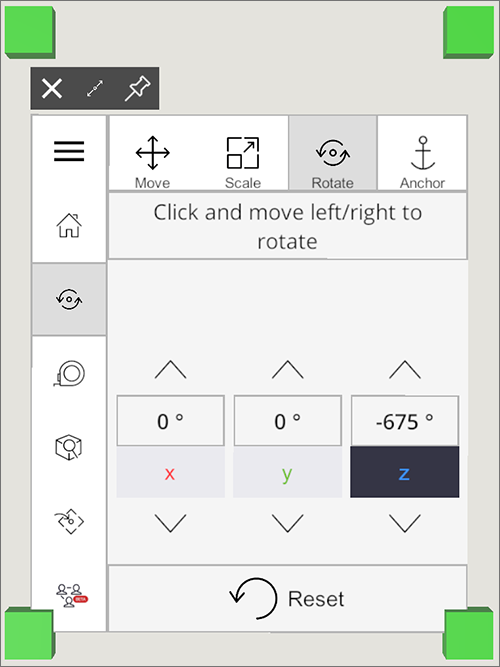Increase x rotation with up chevron
Screen dimensions: 500x667
click(x=170, y=370)
